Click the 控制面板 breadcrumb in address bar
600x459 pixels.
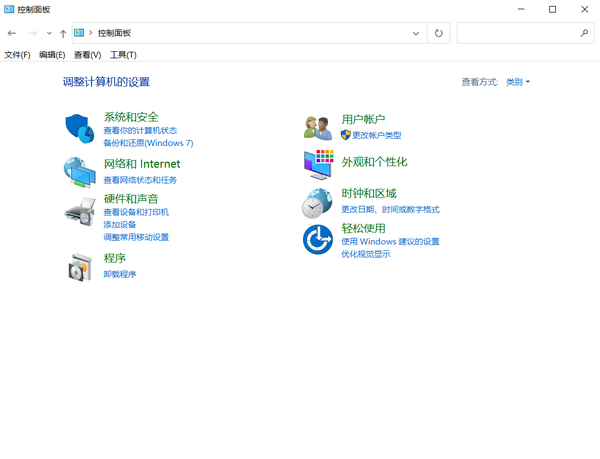114,33
